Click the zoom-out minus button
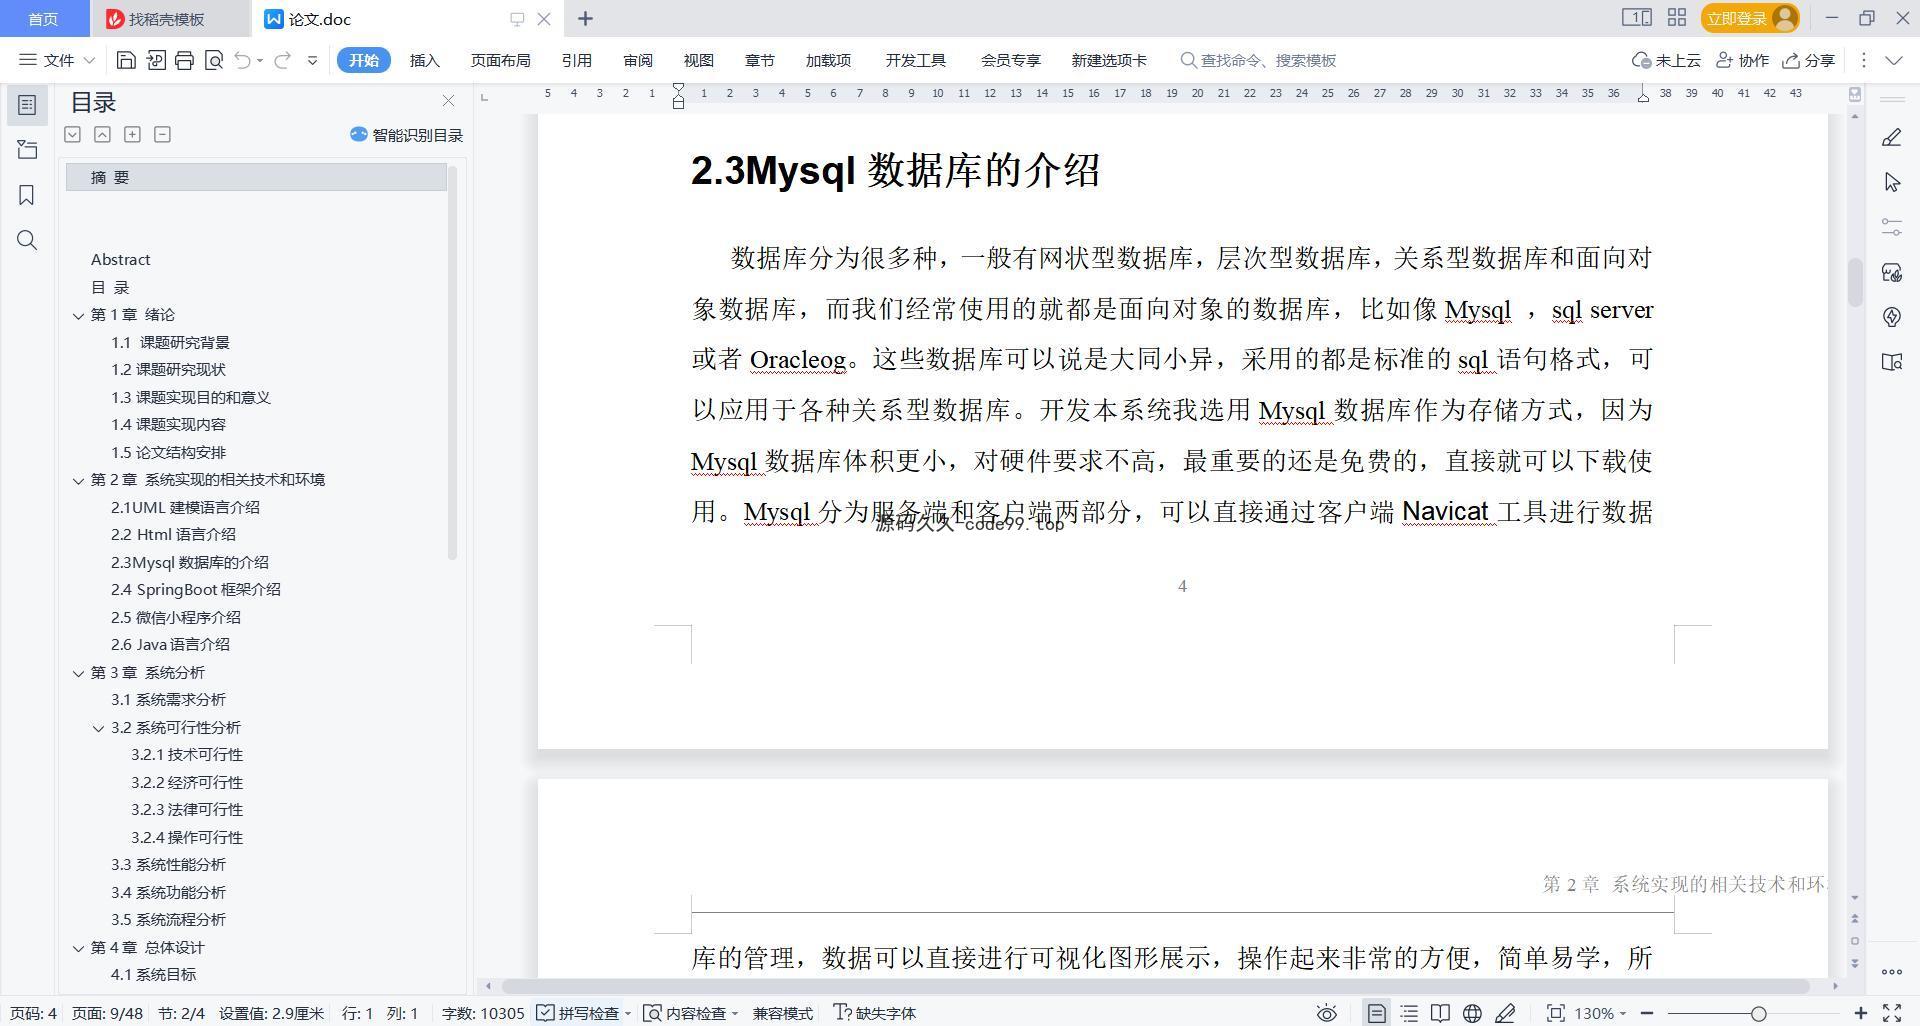The width and height of the screenshot is (1920, 1026). click(1647, 1013)
